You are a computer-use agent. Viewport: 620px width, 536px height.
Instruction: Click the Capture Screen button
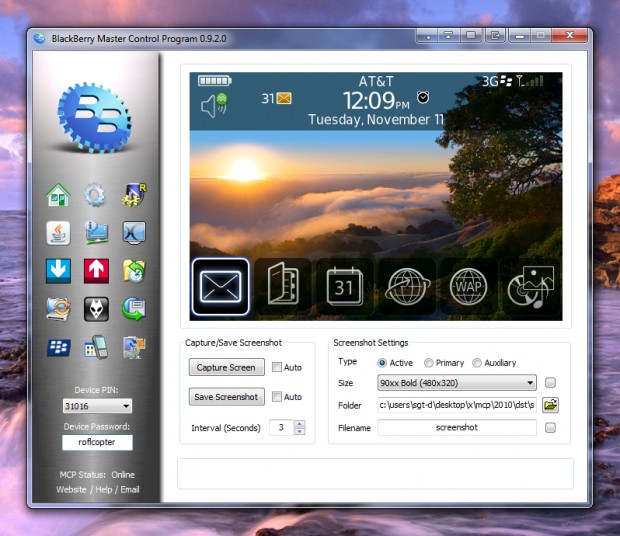(x=227, y=367)
